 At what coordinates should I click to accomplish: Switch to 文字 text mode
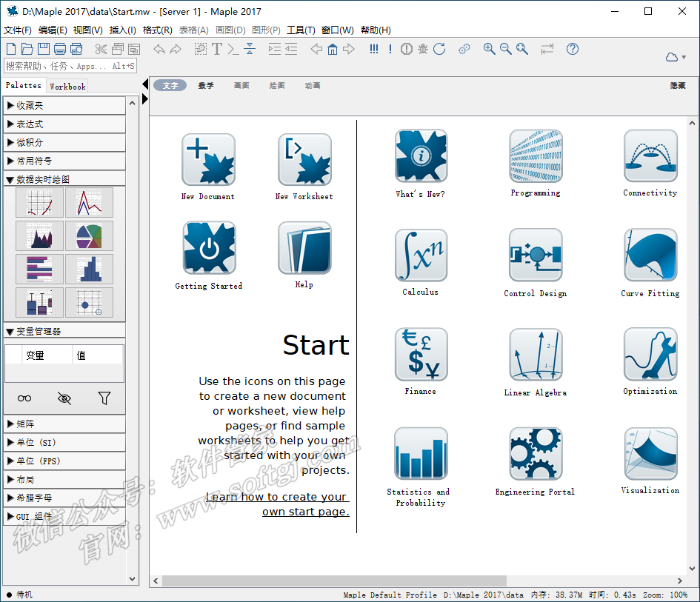click(x=170, y=85)
